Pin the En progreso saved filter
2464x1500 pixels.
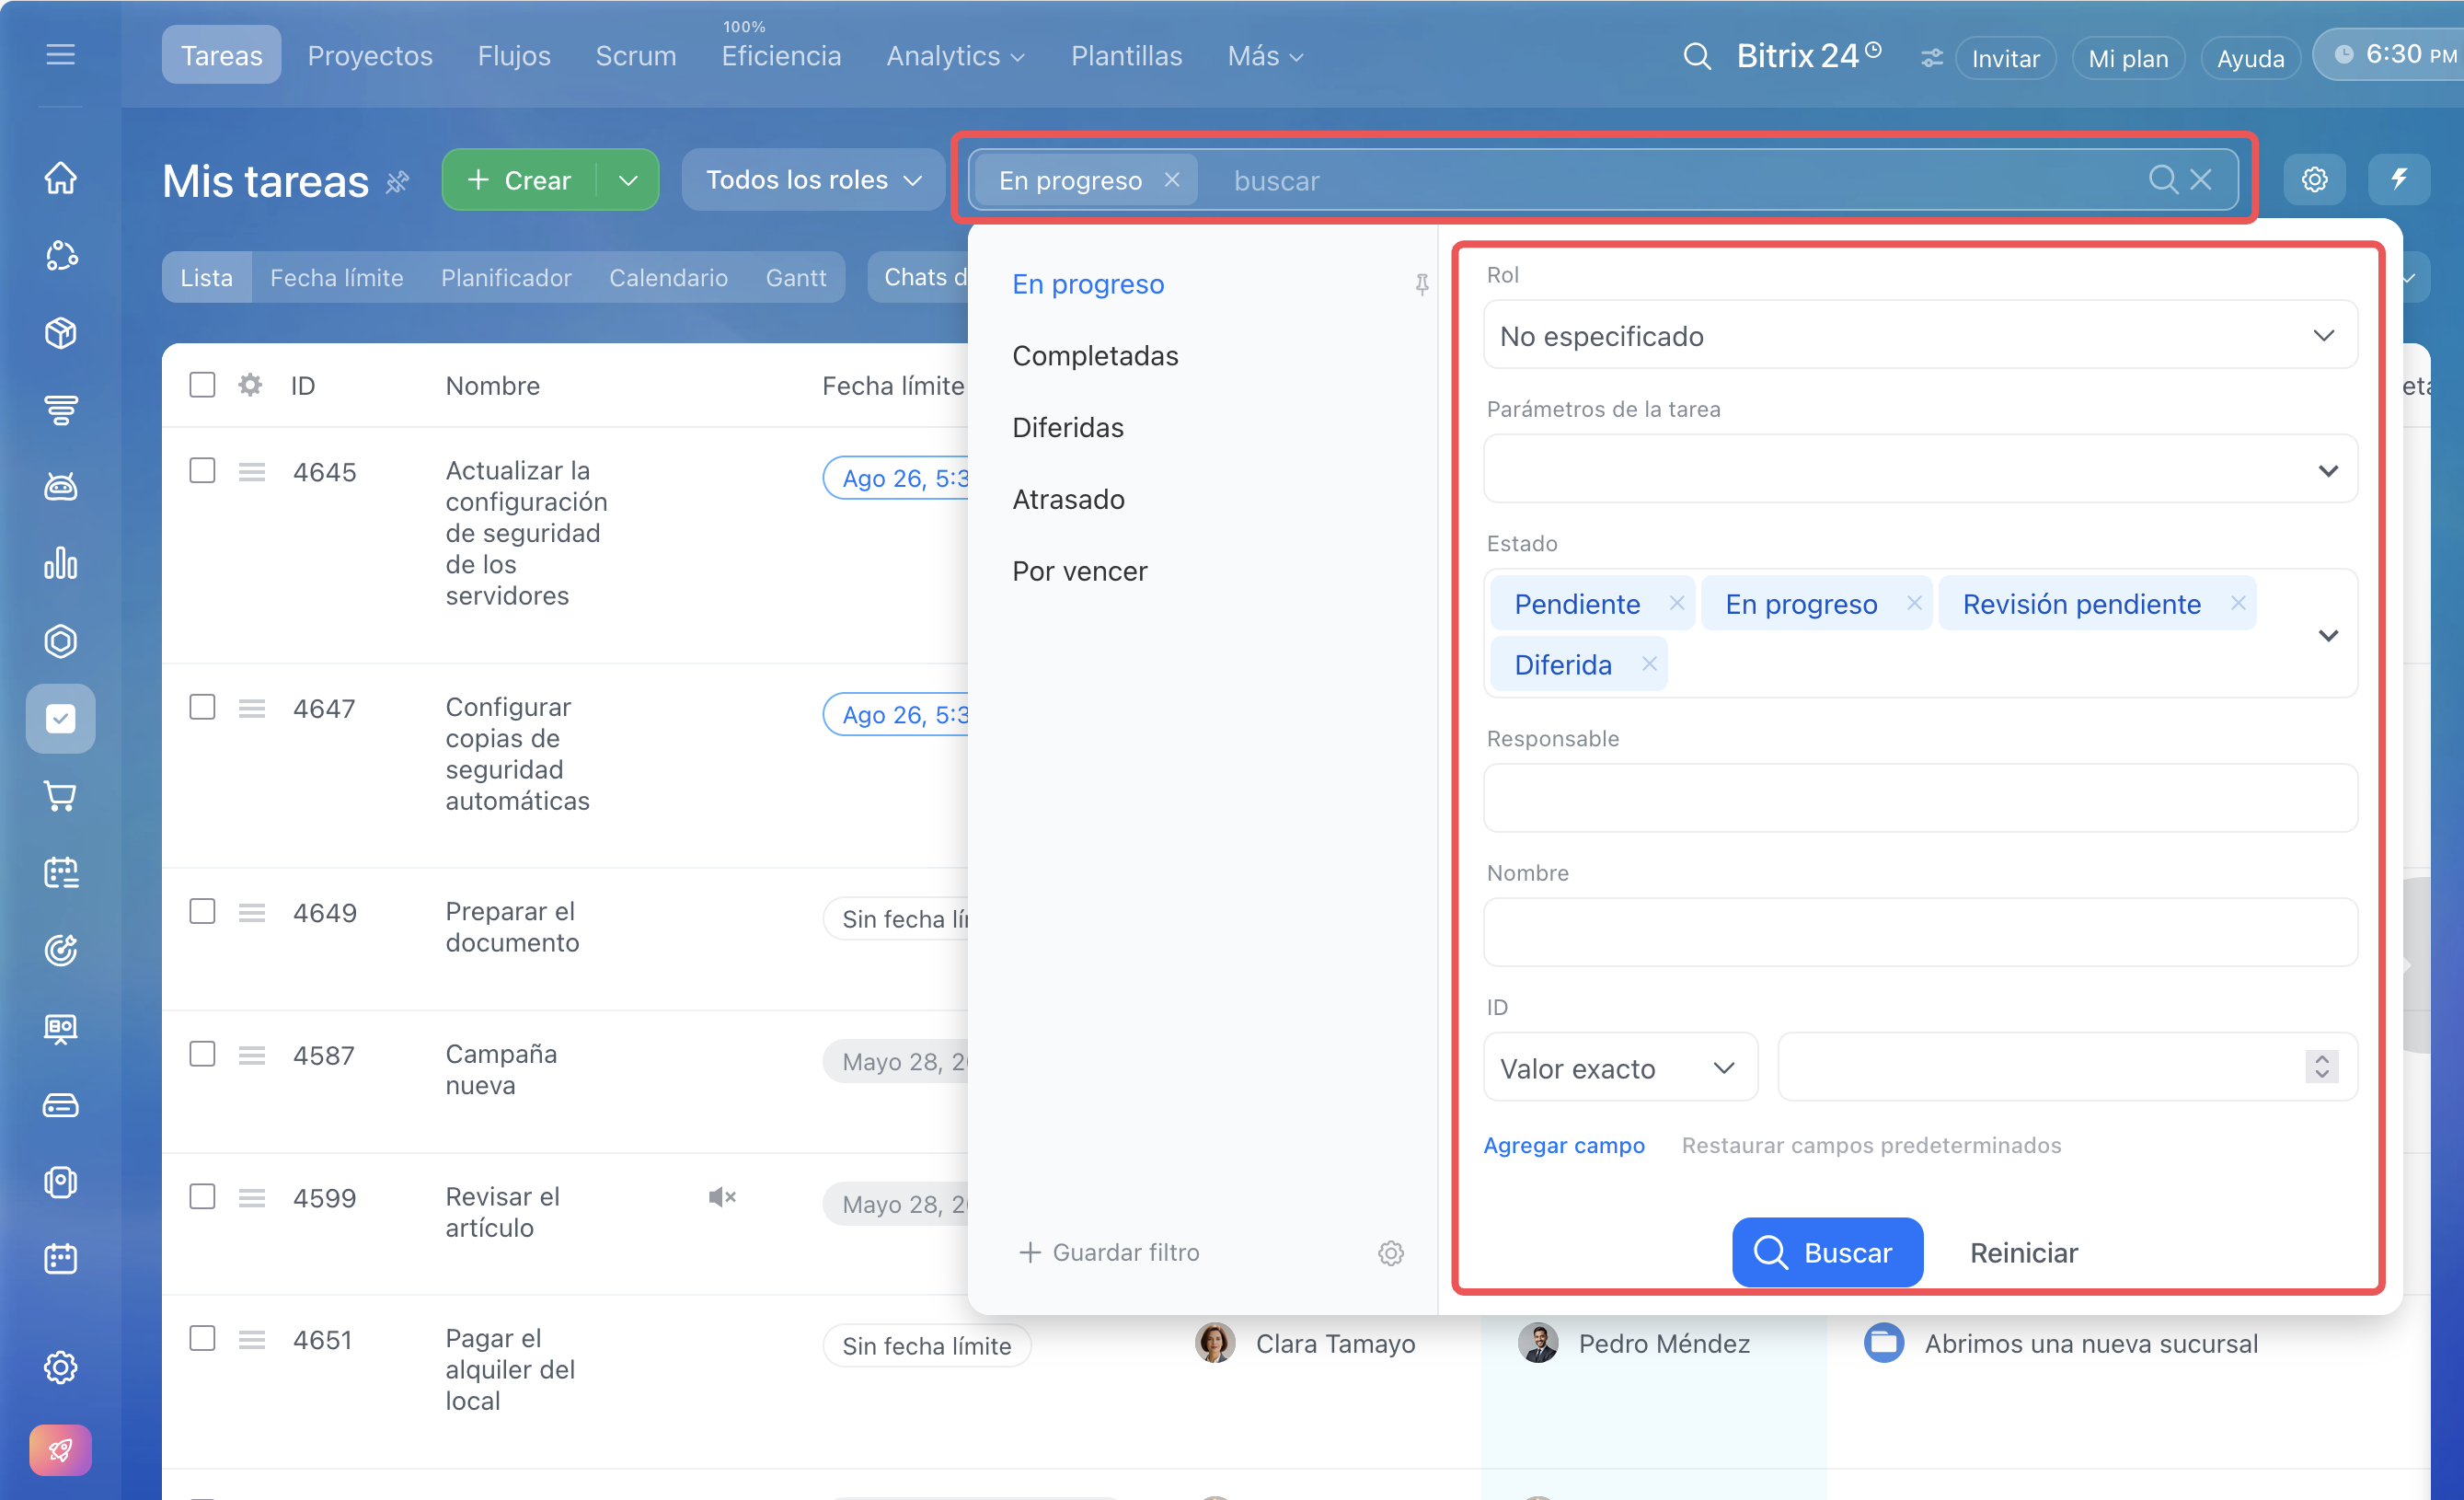click(x=1421, y=285)
